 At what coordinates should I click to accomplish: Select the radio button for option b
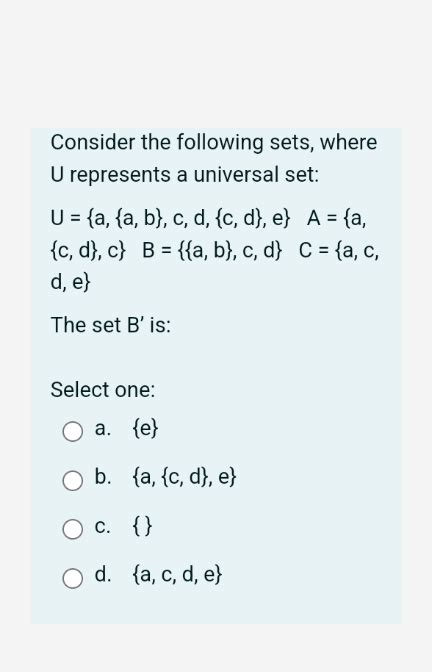tap(72, 480)
